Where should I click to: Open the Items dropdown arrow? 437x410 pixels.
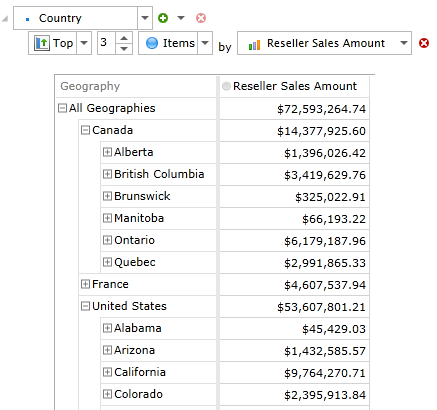tap(205, 43)
